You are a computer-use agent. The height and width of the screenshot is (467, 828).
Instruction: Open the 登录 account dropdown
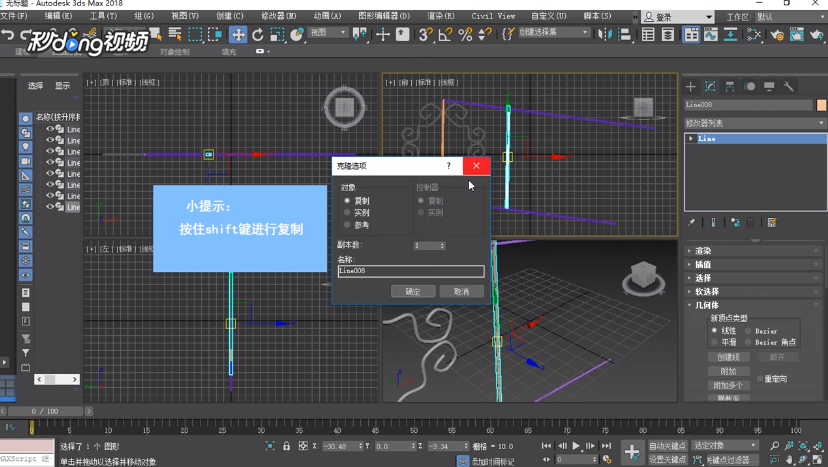[678, 17]
